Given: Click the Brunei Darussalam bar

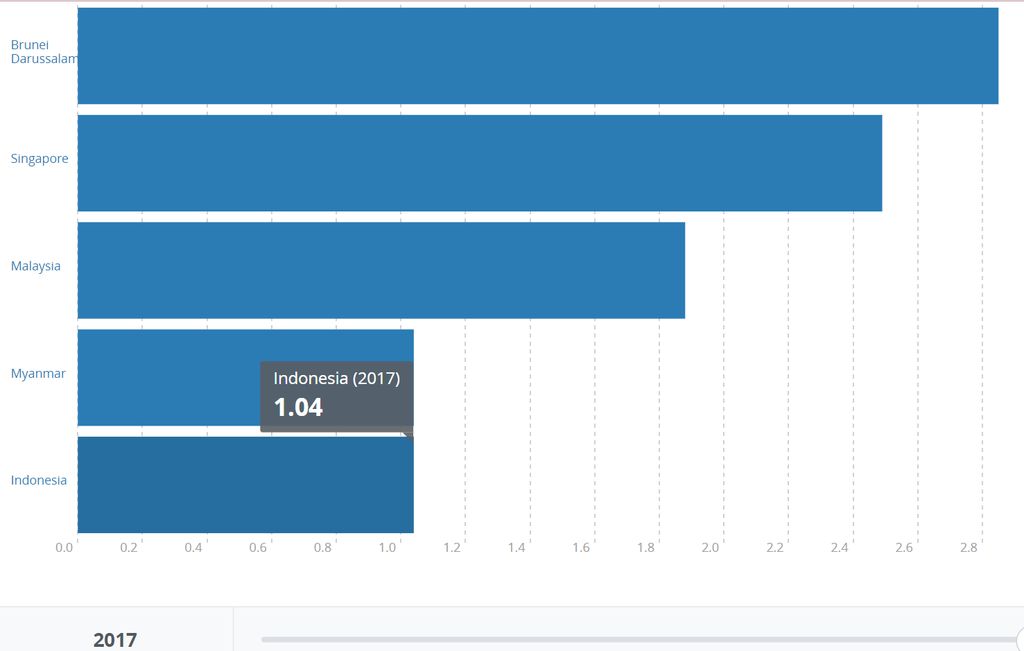Looking at the screenshot, I should coord(537,56).
